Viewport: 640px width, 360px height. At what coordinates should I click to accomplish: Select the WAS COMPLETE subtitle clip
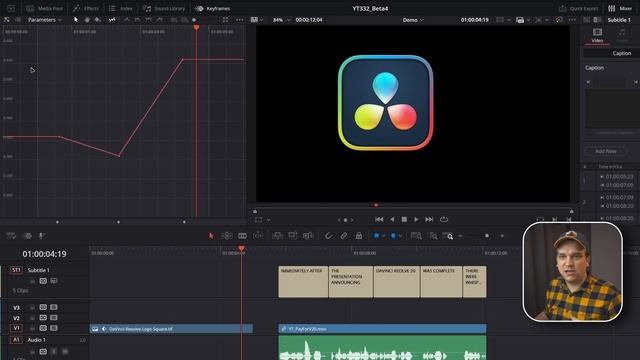(x=441, y=282)
